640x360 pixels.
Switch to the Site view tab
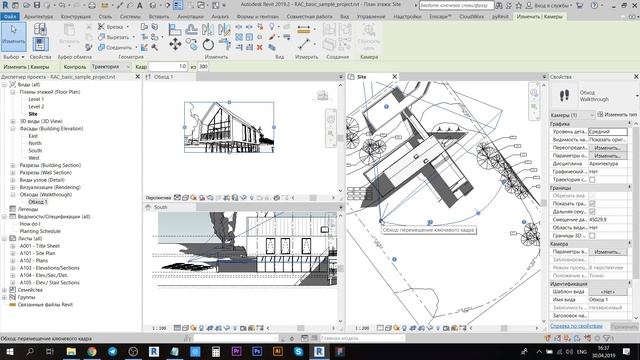point(362,77)
